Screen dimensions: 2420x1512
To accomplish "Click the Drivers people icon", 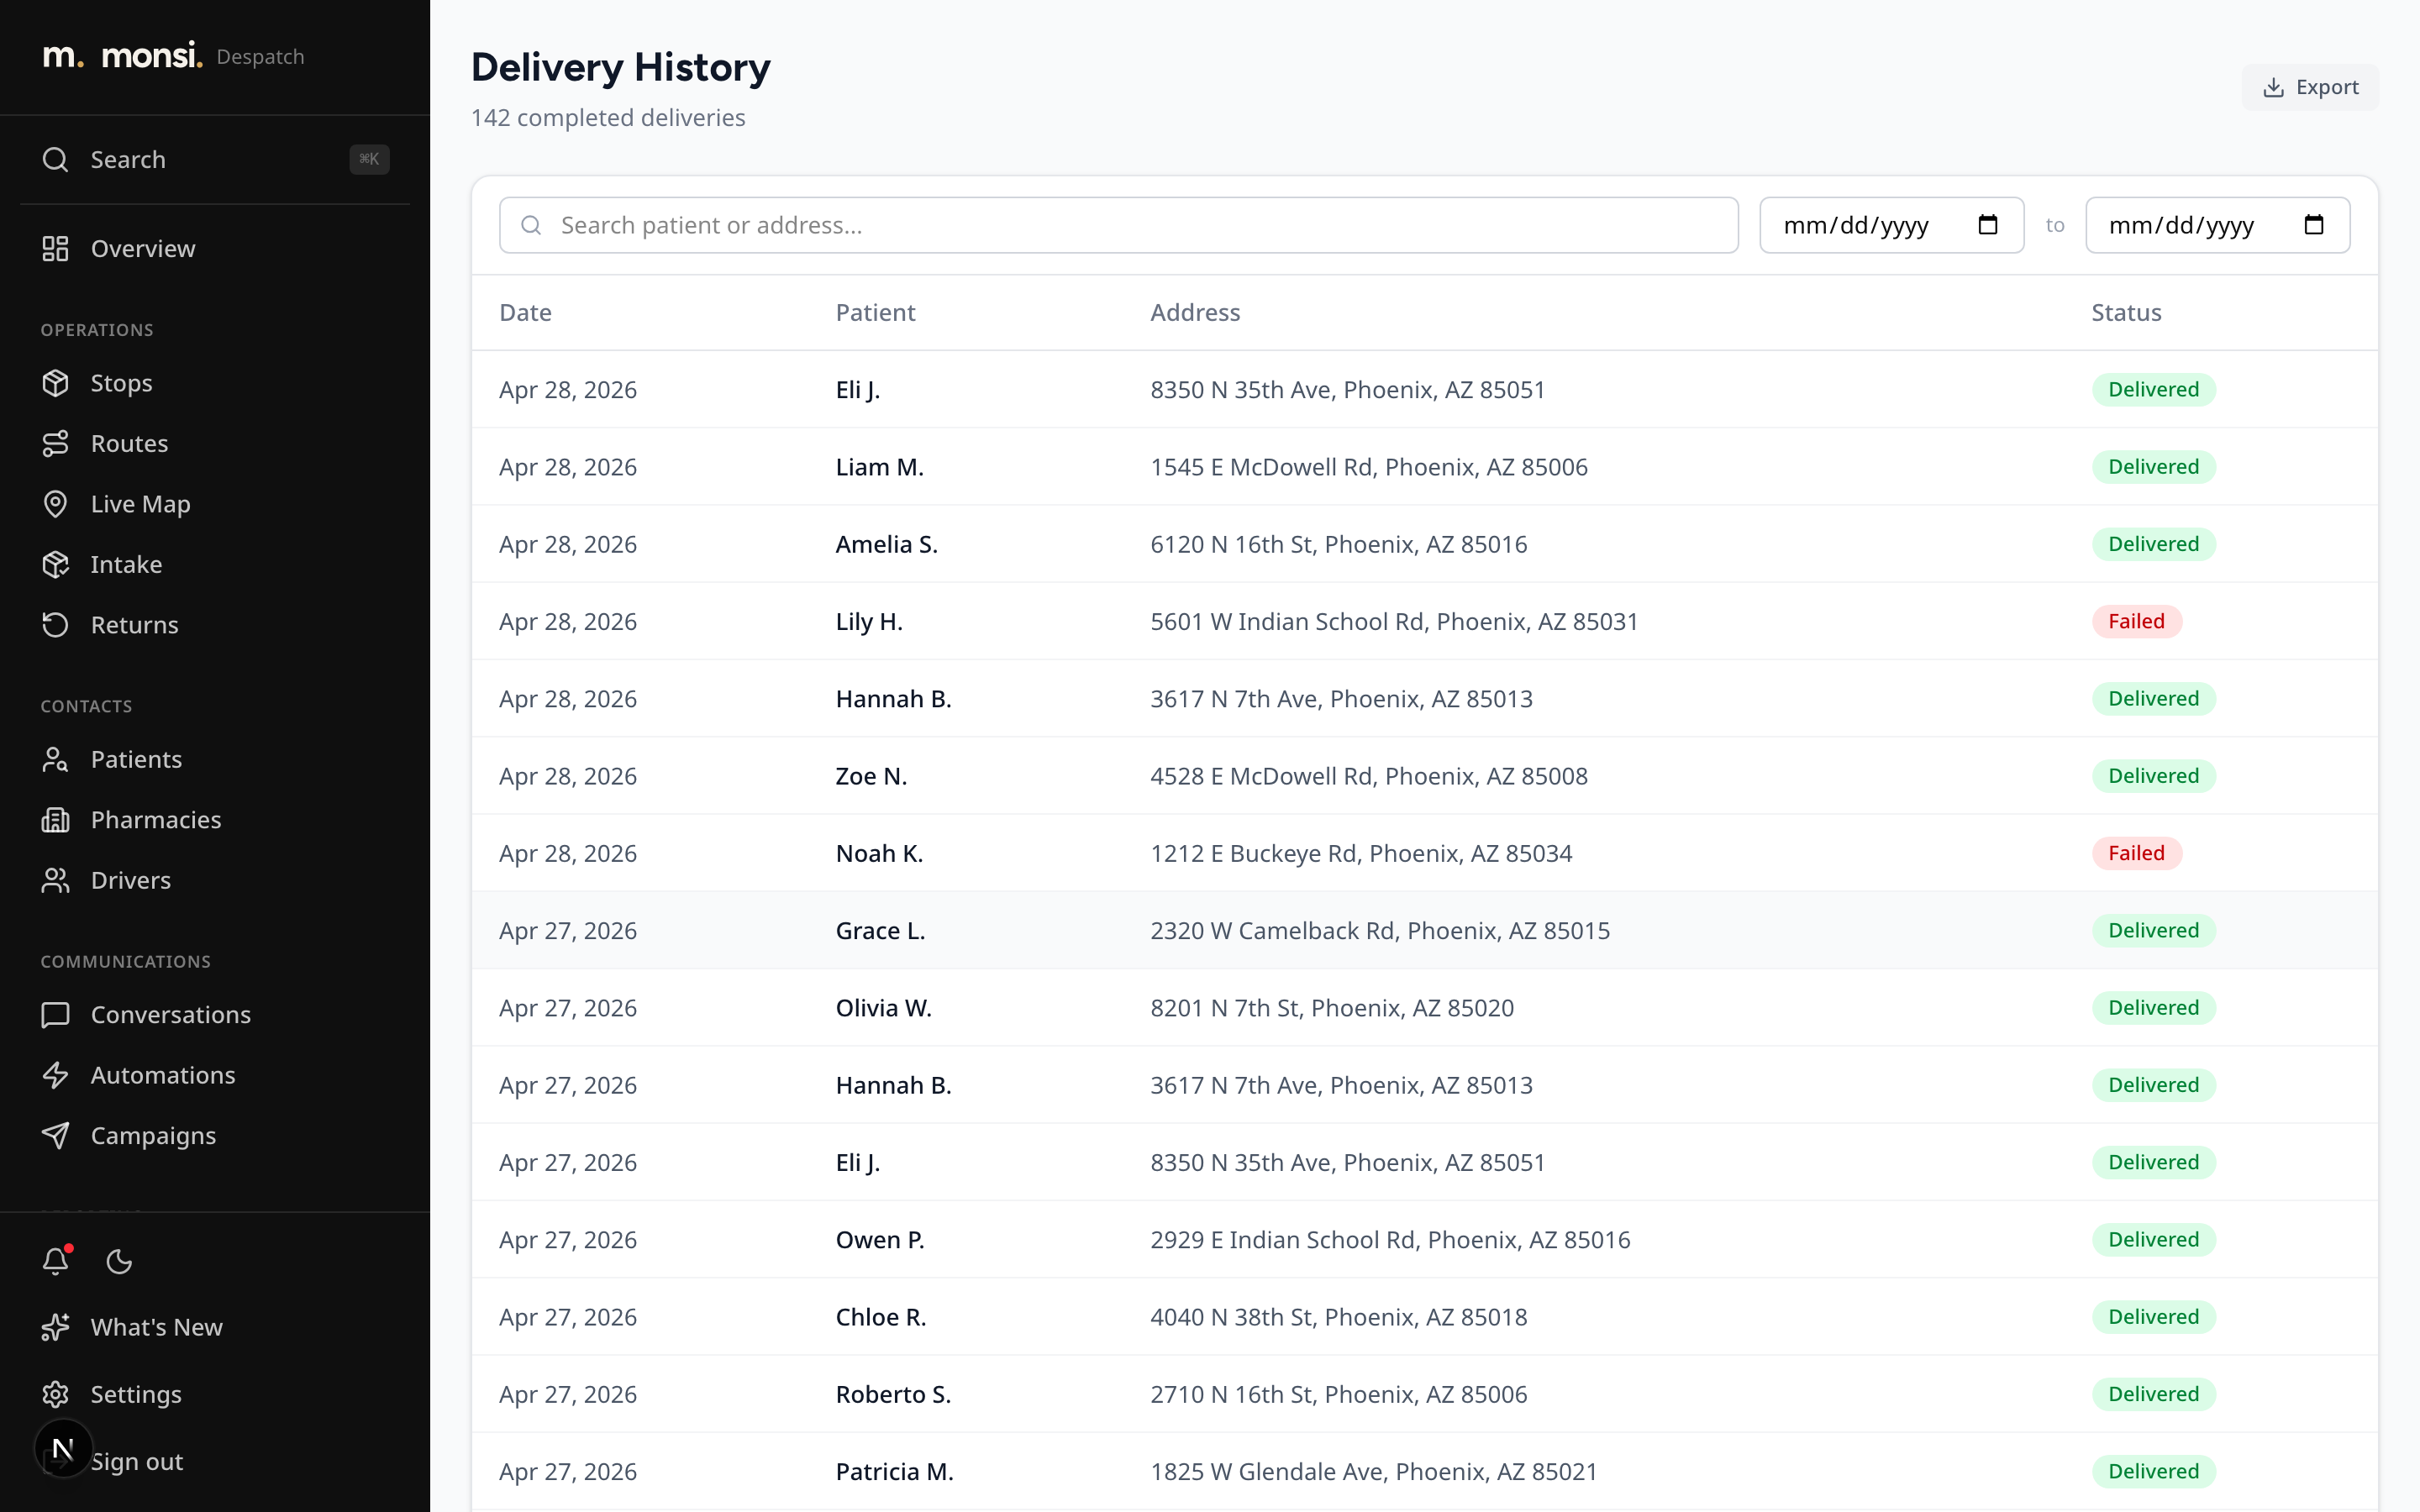I will coord(56,880).
